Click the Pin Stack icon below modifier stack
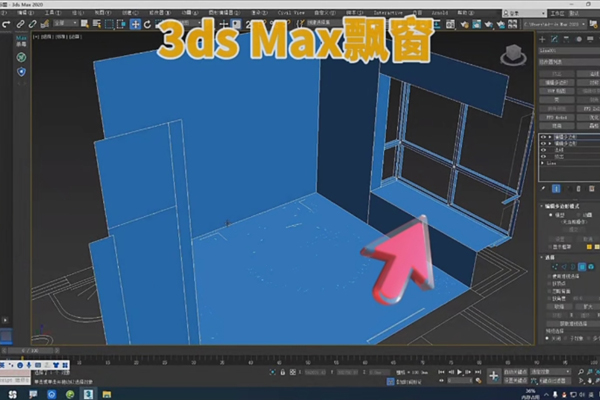 point(543,189)
